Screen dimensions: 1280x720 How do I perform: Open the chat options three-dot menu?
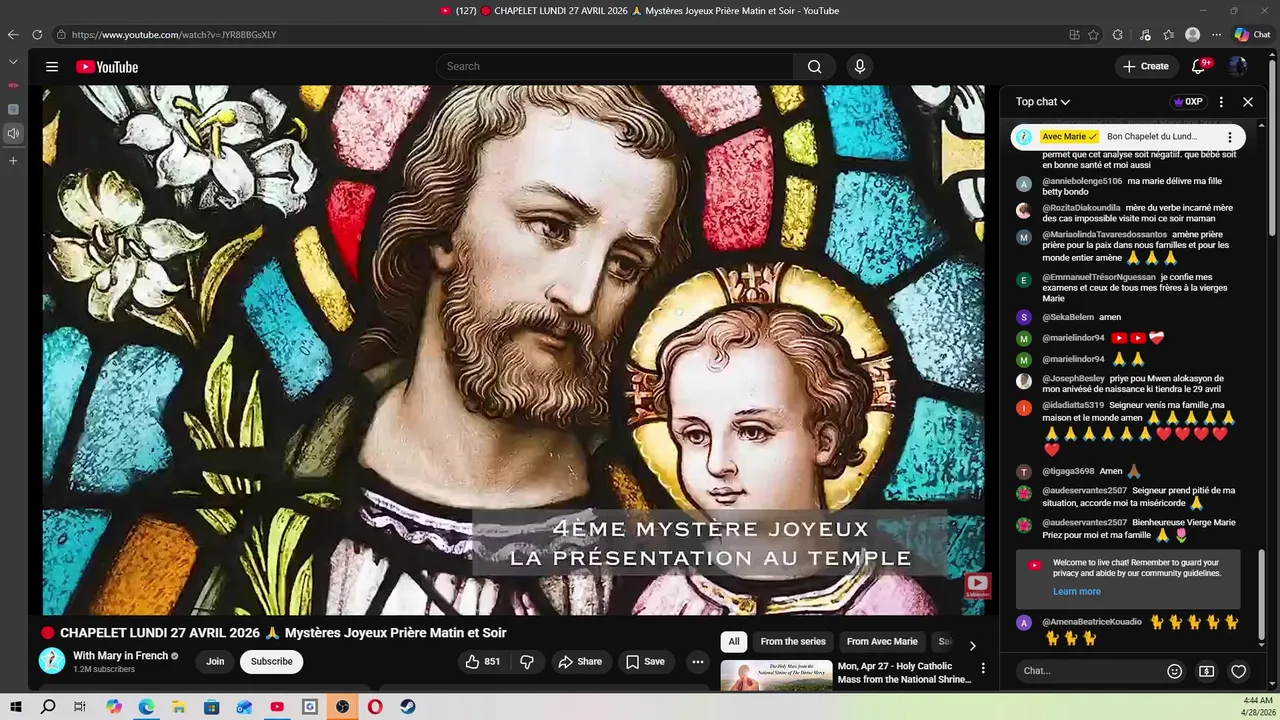[1221, 102]
